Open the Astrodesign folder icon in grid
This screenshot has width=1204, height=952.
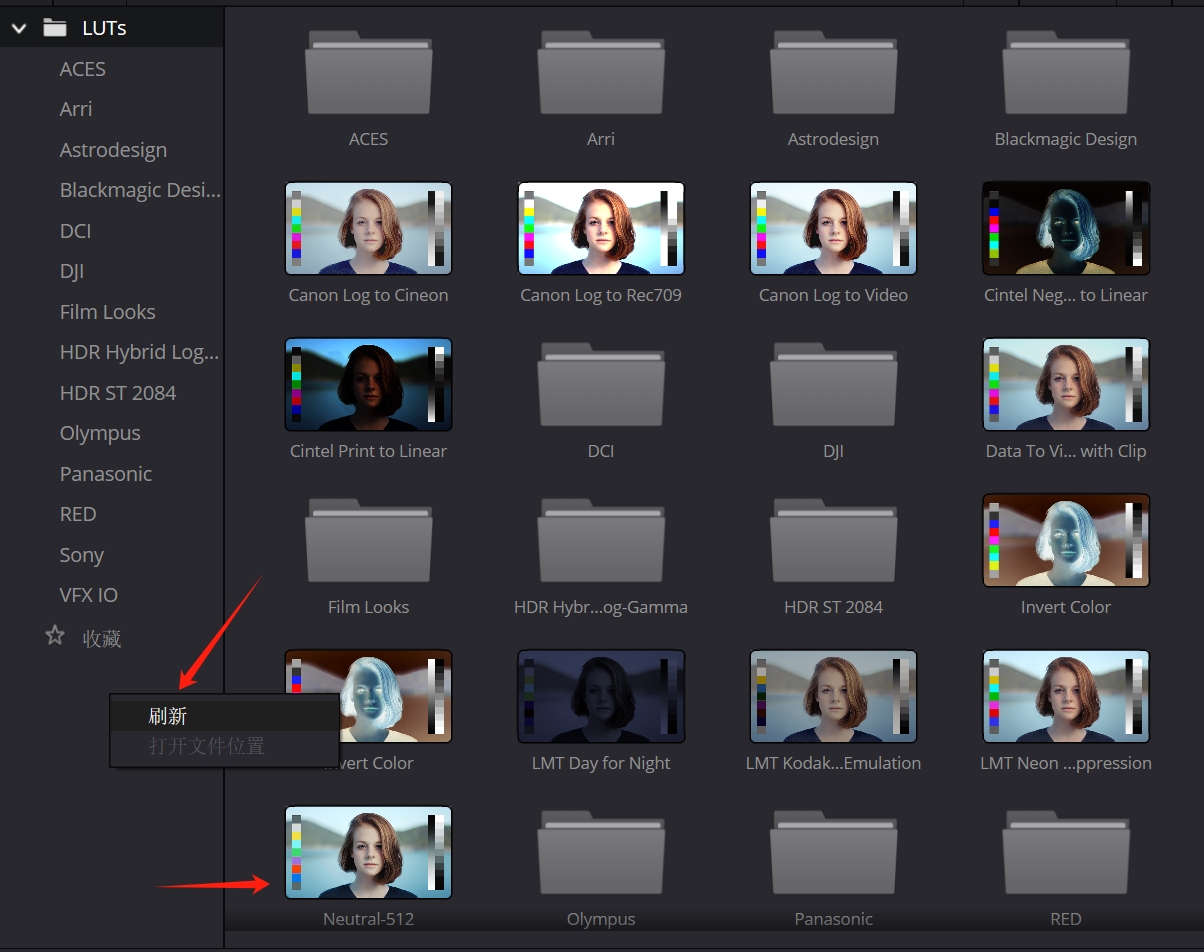pyautogui.click(x=833, y=73)
